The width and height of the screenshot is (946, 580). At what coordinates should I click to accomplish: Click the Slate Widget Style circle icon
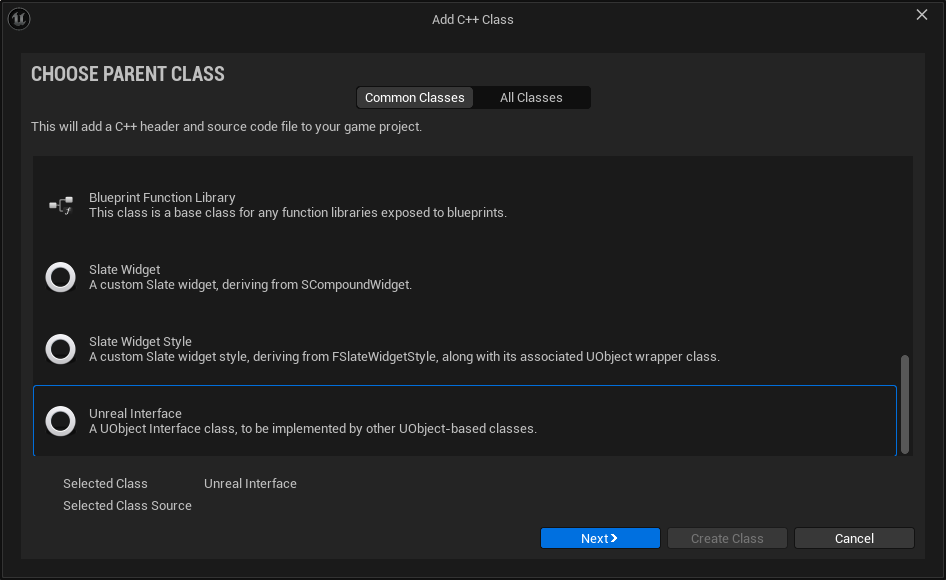pos(60,349)
